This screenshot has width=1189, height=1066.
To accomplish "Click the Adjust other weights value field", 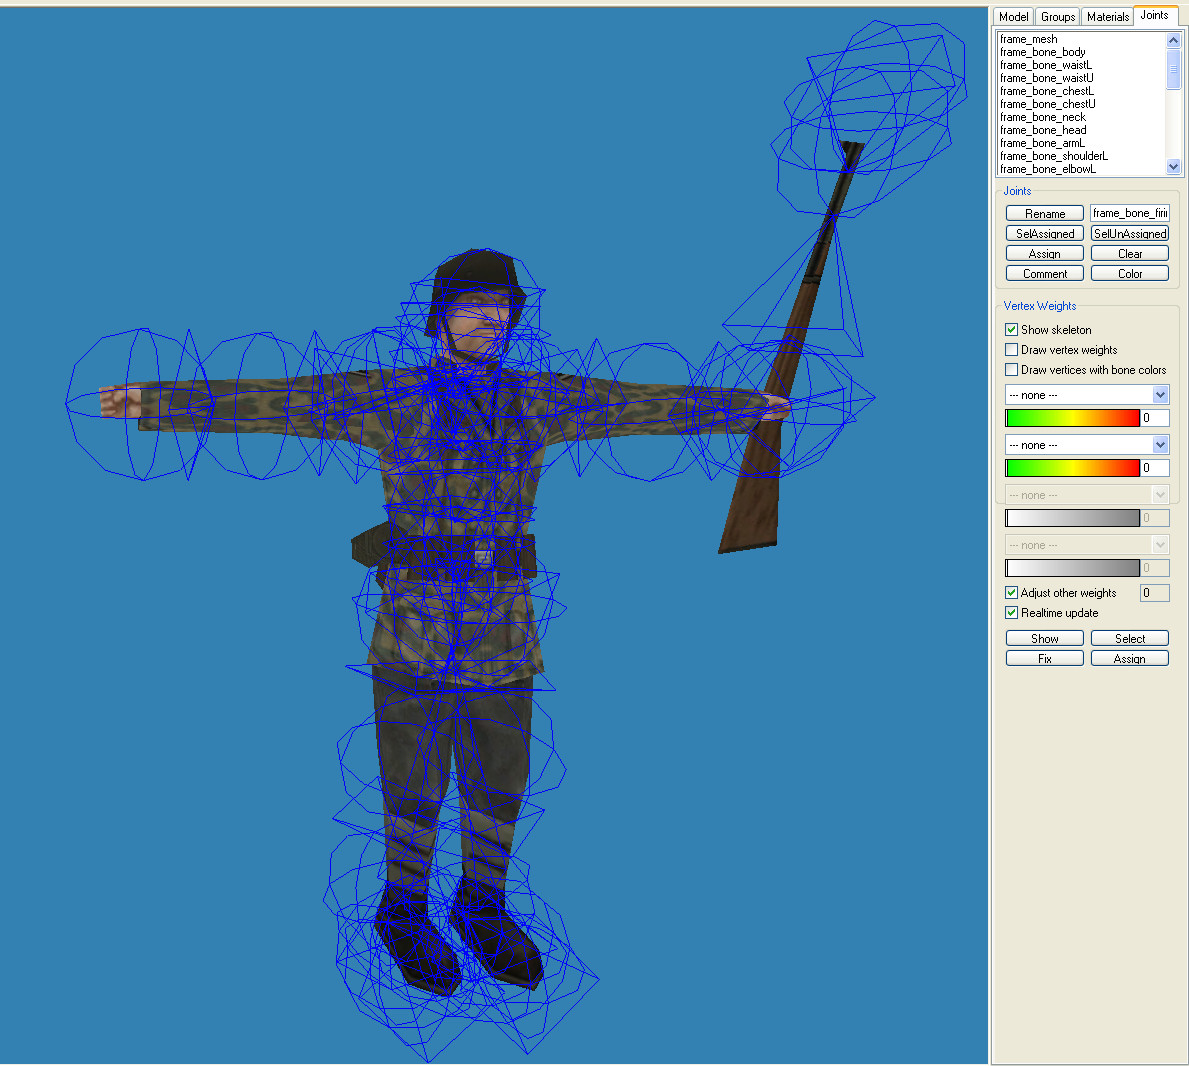I will click(1154, 592).
